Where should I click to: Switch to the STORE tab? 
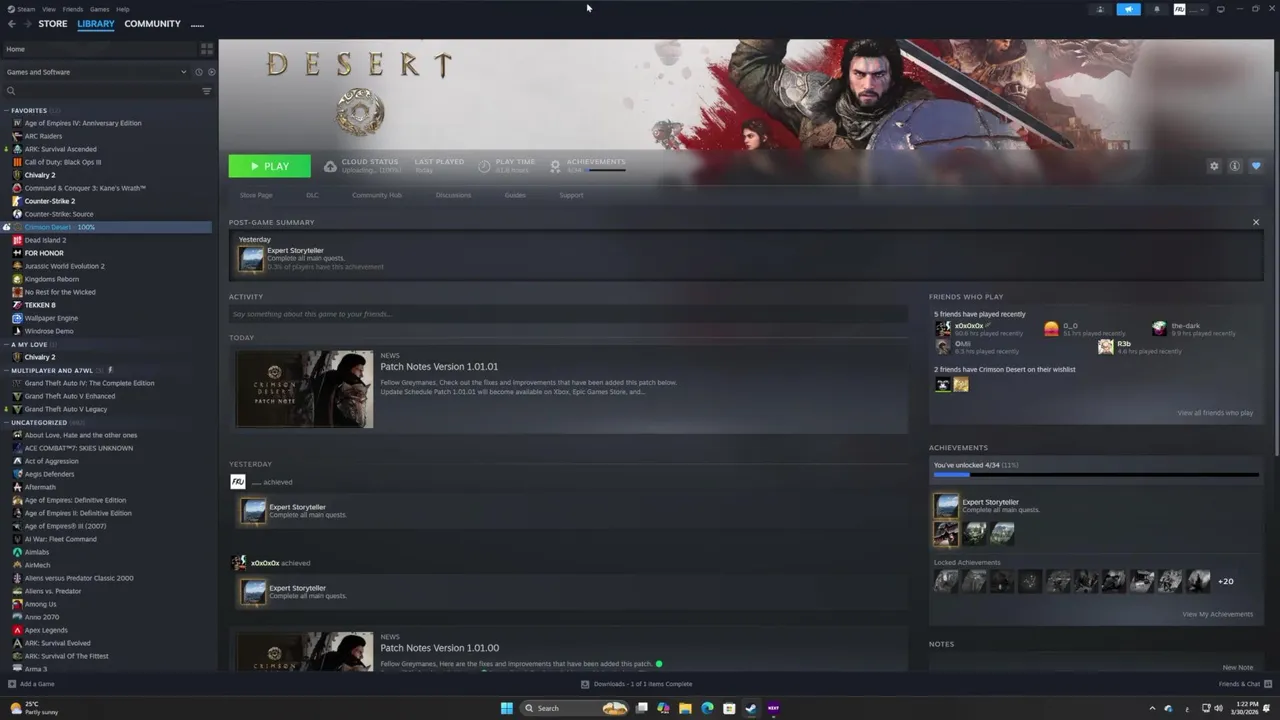(53, 24)
